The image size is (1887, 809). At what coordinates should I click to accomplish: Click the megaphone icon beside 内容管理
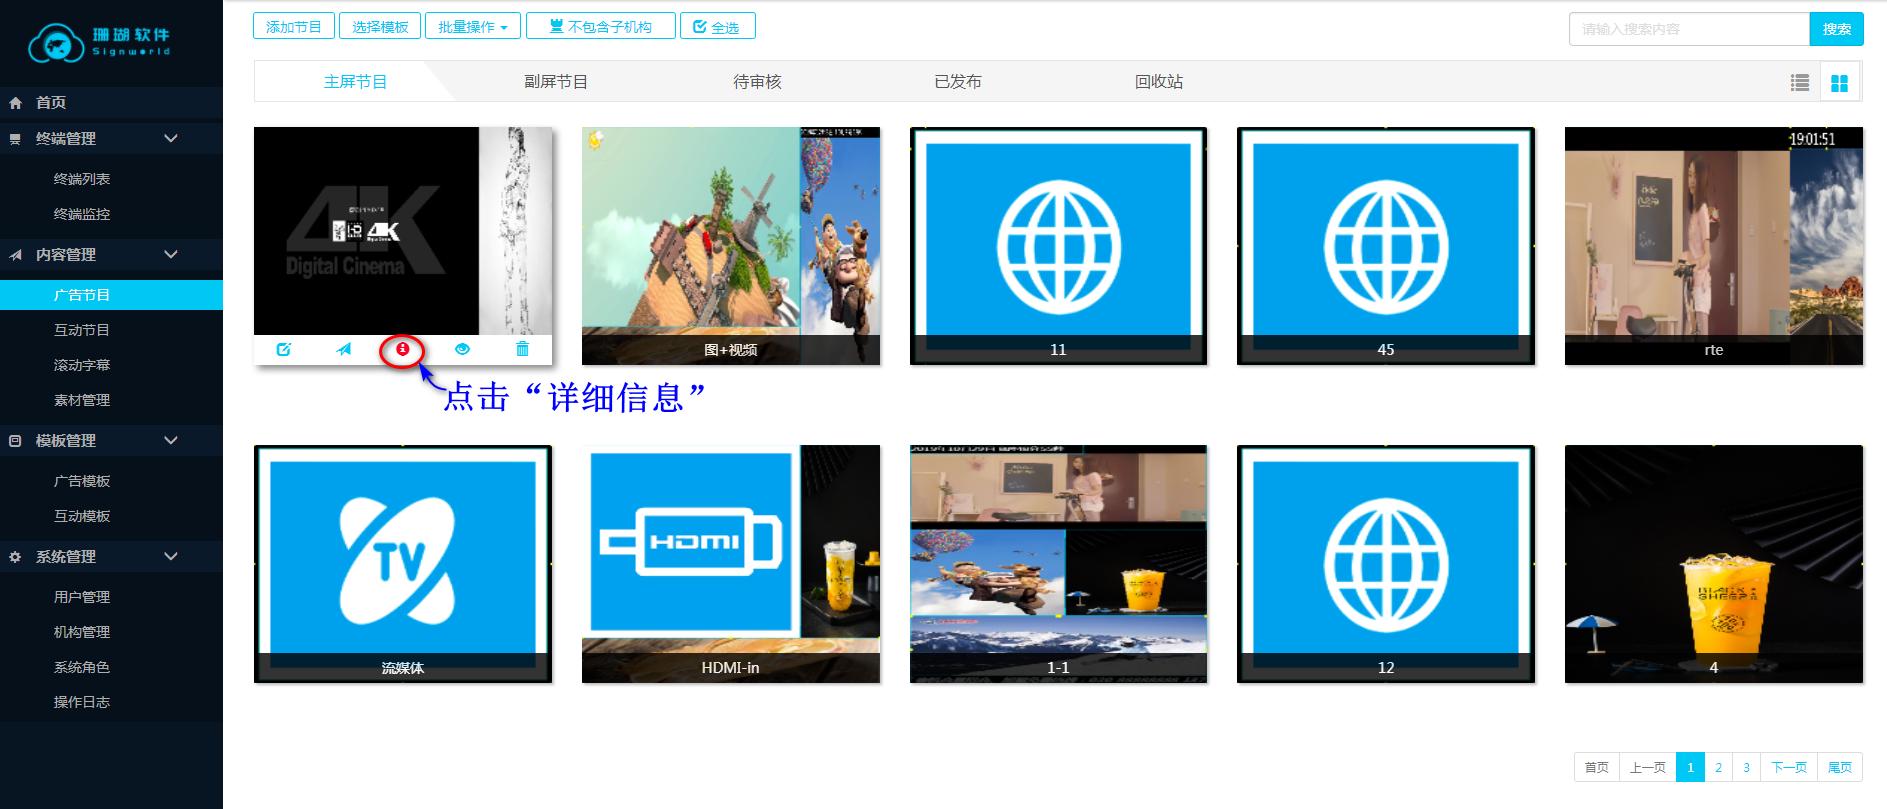pos(15,255)
